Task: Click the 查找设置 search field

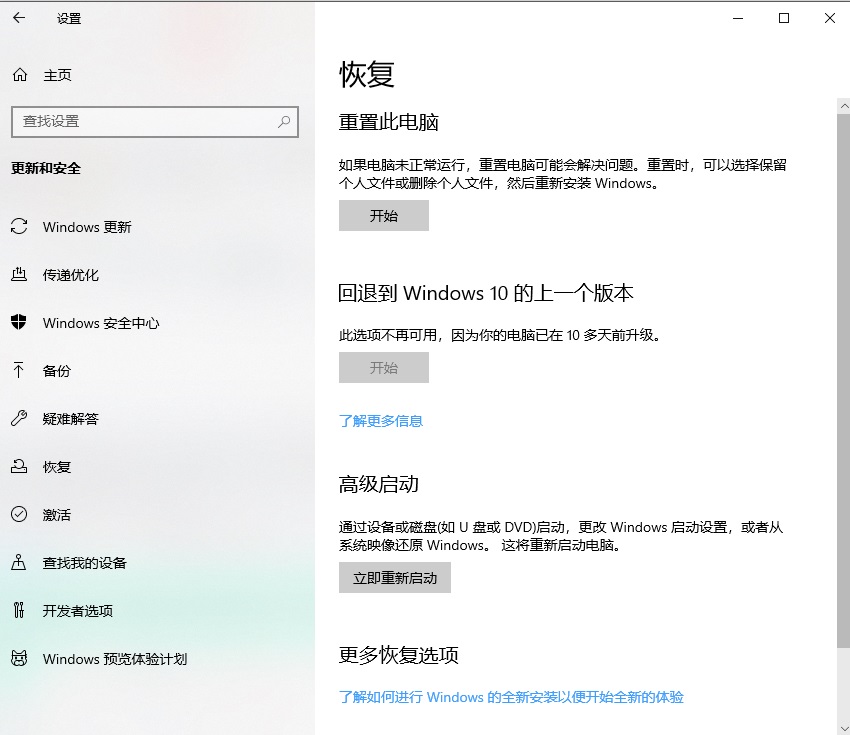Action: (x=154, y=121)
